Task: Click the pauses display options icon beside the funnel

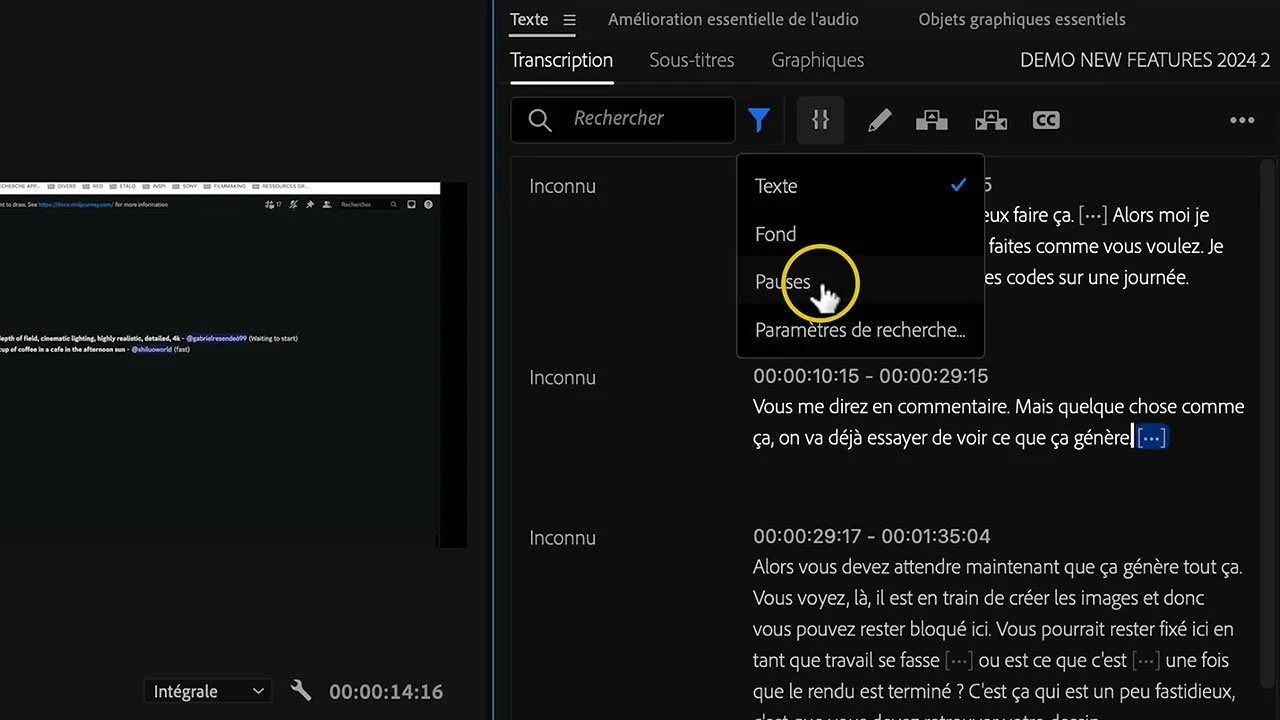Action: click(x=821, y=120)
